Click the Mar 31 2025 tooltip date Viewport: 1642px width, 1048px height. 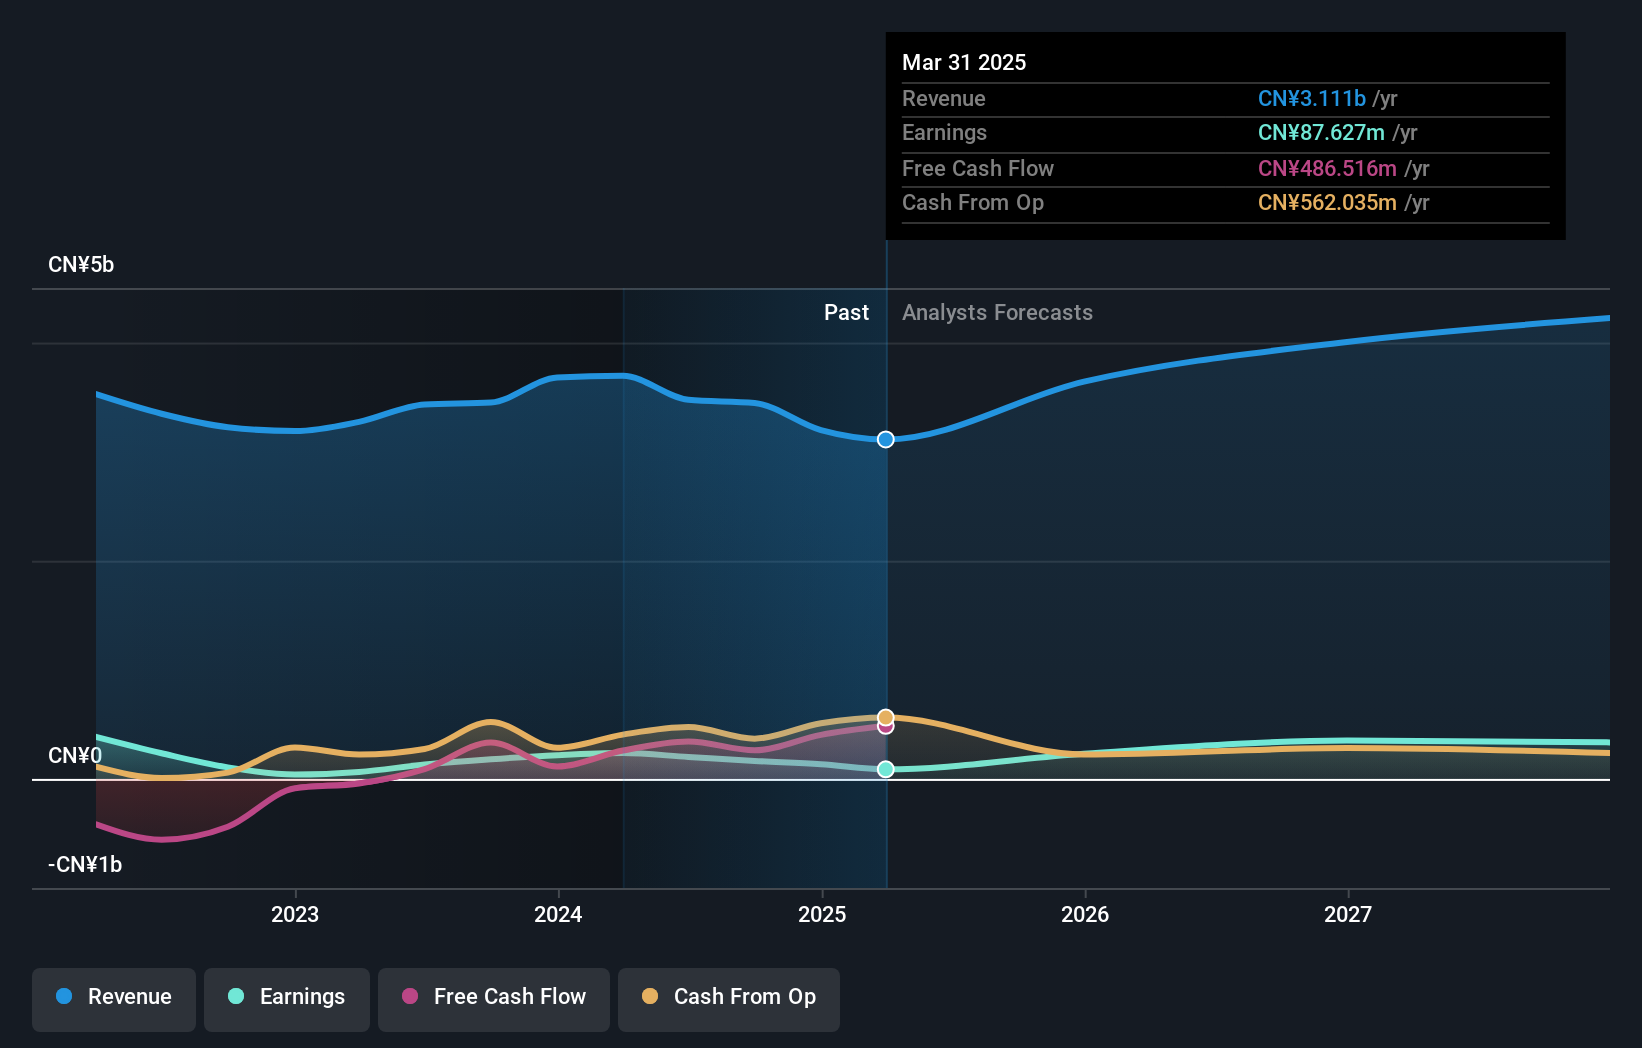pos(964,62)
